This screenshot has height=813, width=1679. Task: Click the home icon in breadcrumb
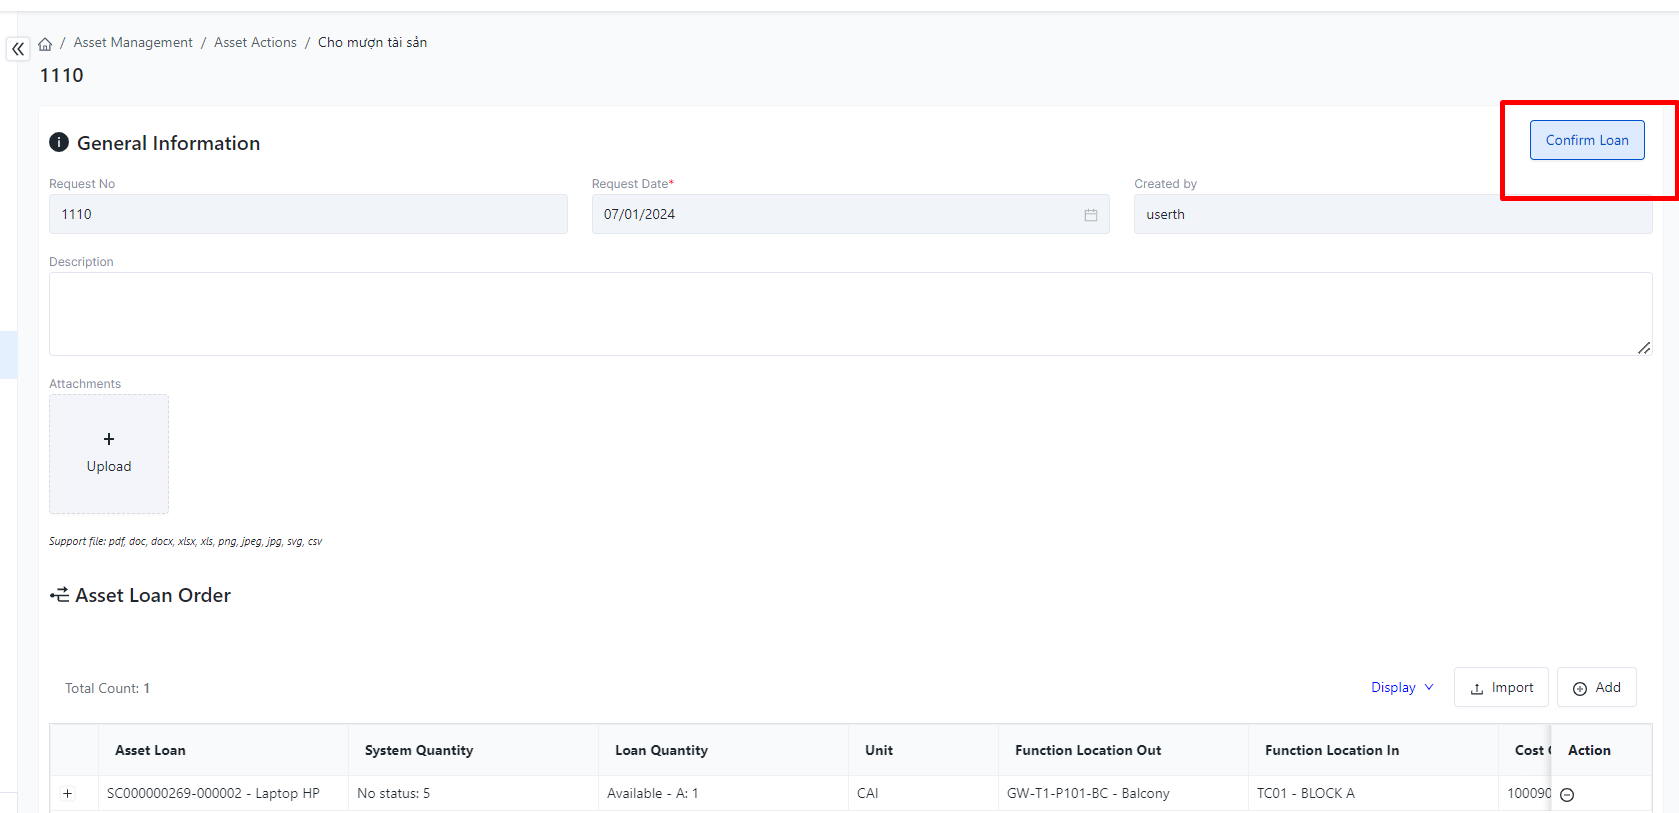point(45,44)
